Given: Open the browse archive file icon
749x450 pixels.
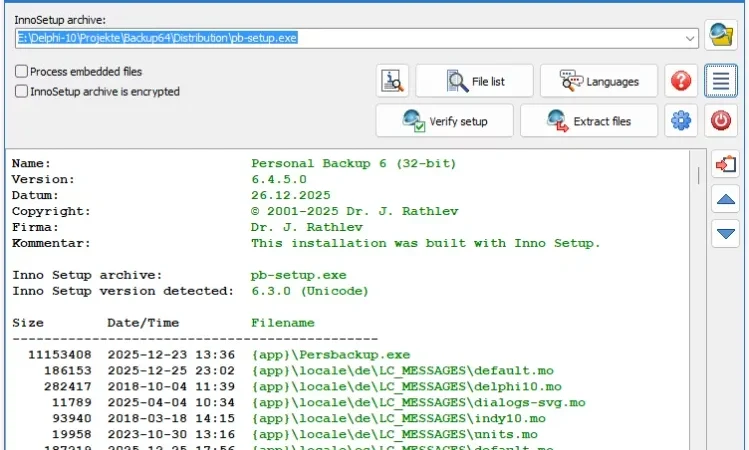Looking at the screenshot, I should (721, 35).
